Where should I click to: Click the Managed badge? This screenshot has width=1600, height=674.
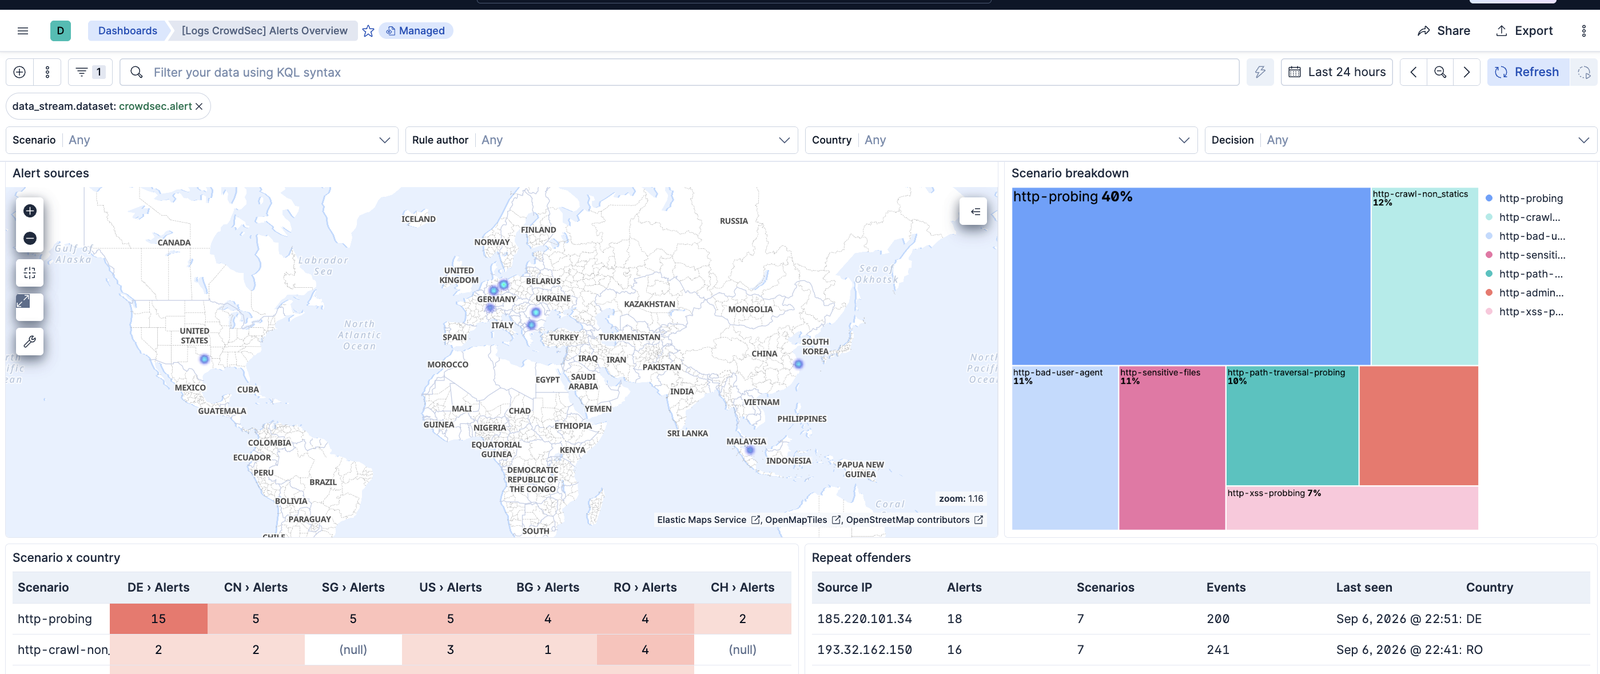(416, 31)
